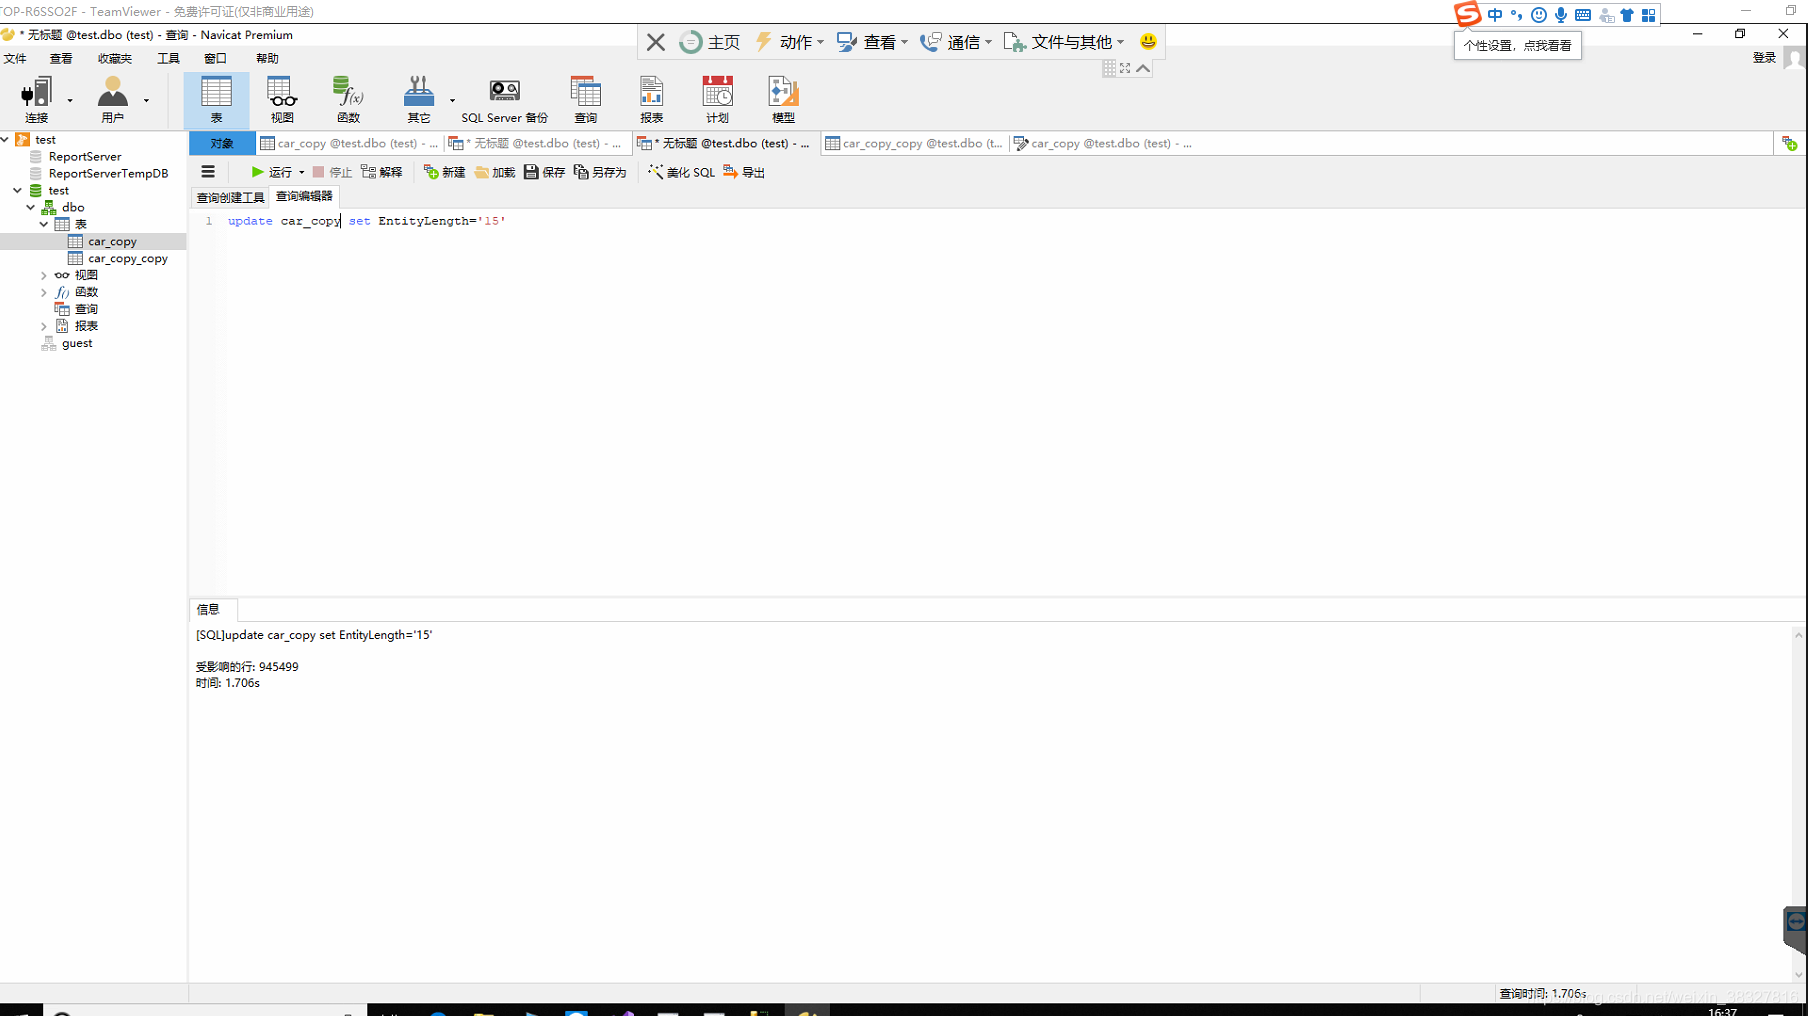This screenshot has width=1808, height=1016.
Task: Collapse the dbo schema node
Action: coord(31,207)
